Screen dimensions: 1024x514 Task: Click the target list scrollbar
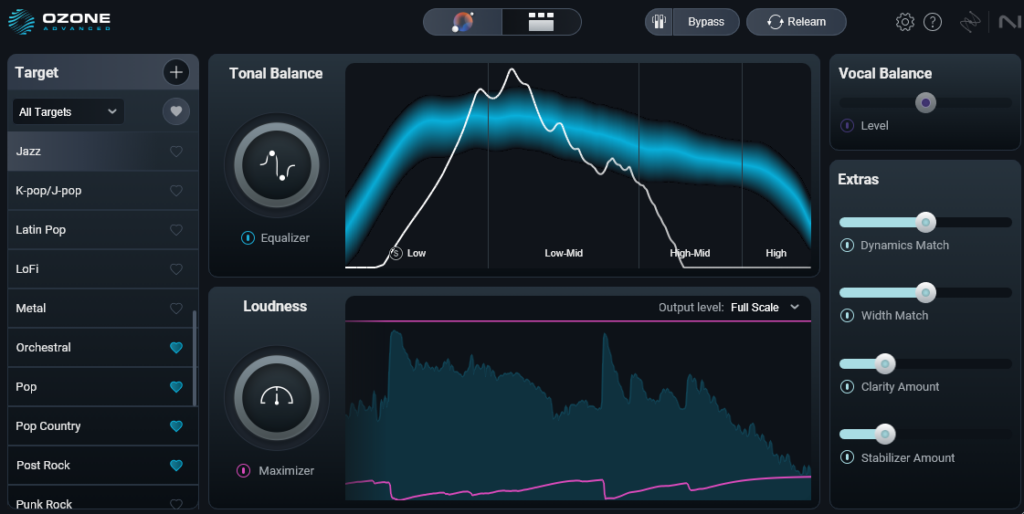195,358
